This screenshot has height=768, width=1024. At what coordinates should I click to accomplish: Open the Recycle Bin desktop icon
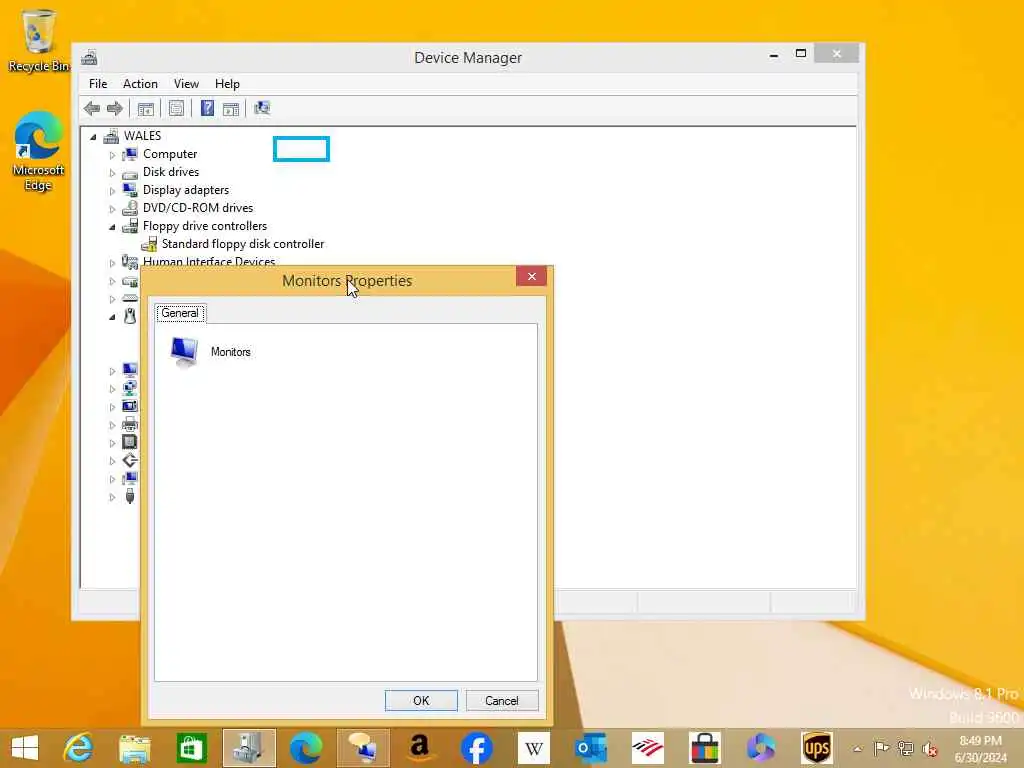(39, 40)
